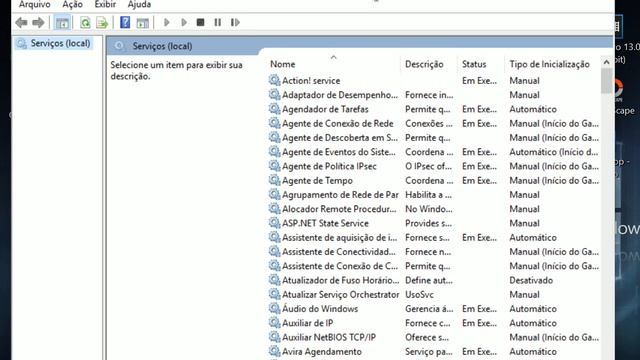
Task: Select the Atualizador de Fuso Horário service
Action: point(340,280)
